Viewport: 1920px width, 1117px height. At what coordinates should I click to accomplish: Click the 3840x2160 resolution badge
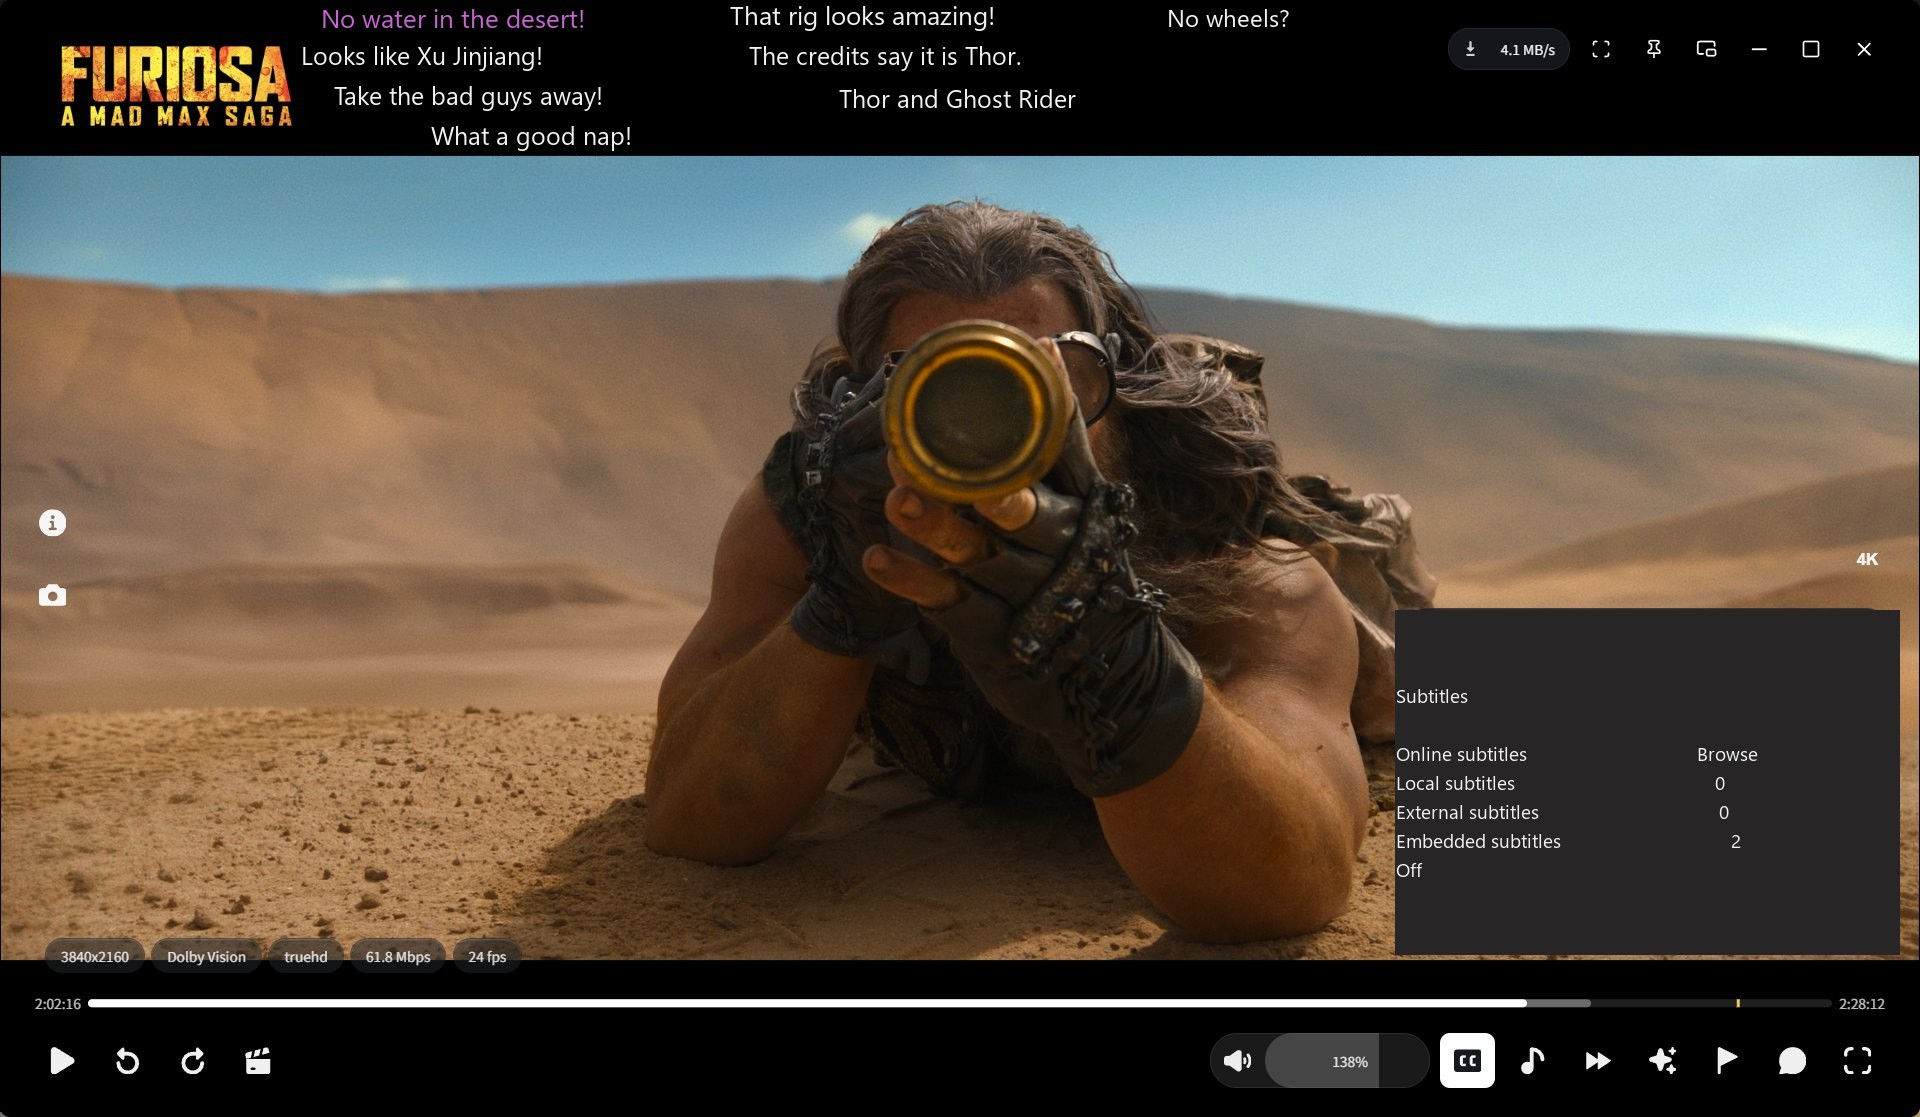[95, 957]
